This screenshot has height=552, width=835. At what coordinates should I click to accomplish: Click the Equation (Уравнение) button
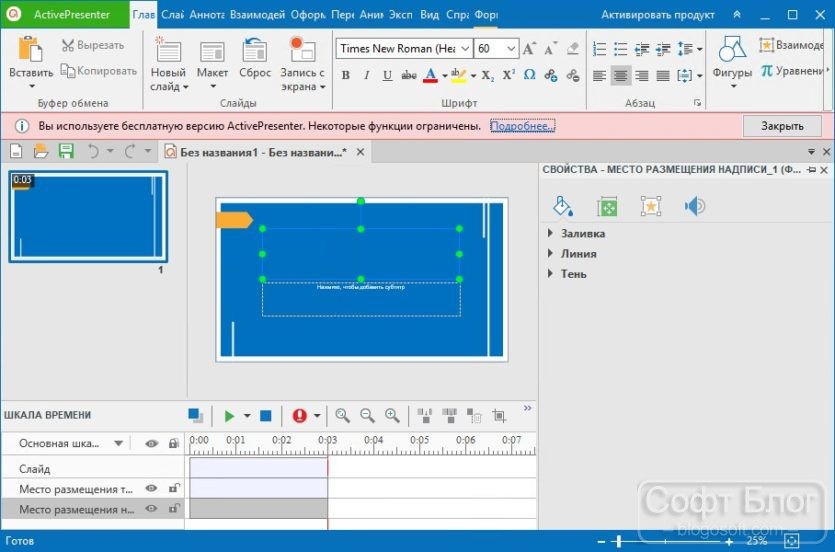tap(794, 71)
